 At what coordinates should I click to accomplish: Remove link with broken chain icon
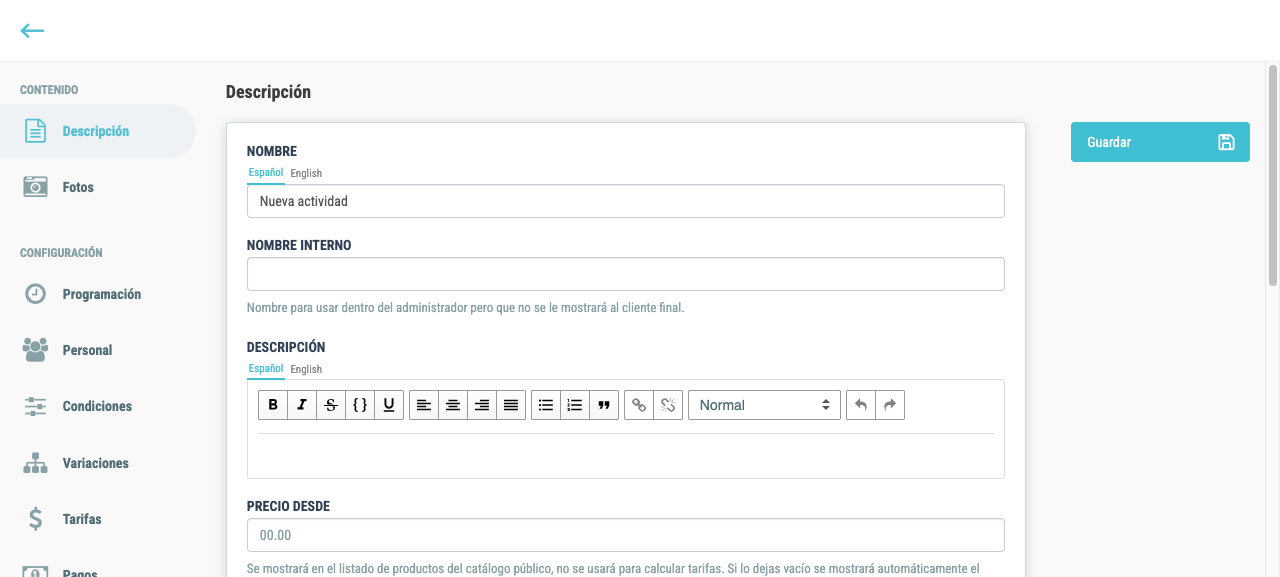[x=668, y=405]
